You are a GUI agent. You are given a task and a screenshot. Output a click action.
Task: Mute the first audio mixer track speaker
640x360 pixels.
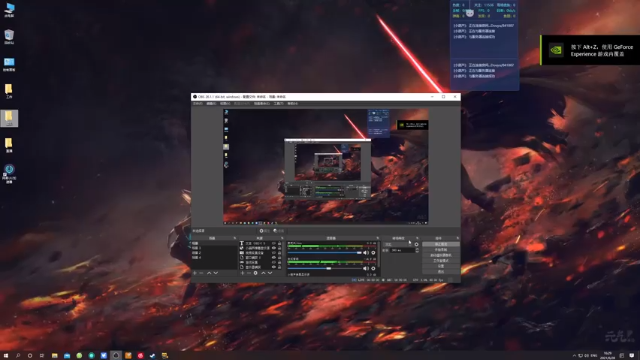[x=366, y=253]
